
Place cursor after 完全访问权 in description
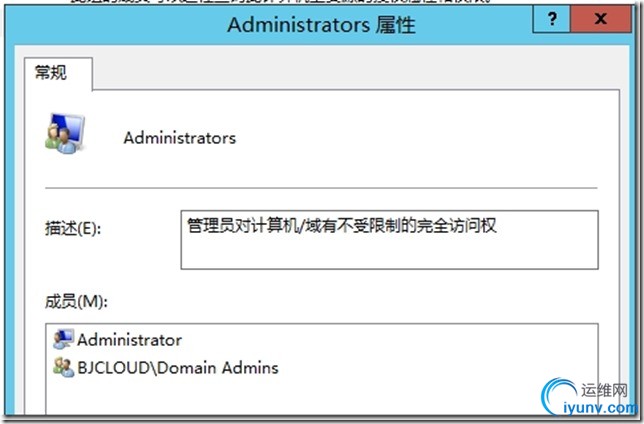click(499, 226)
